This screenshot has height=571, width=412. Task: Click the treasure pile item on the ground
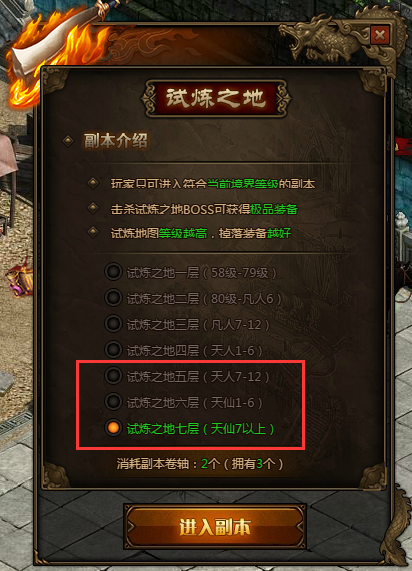point(19,279)
